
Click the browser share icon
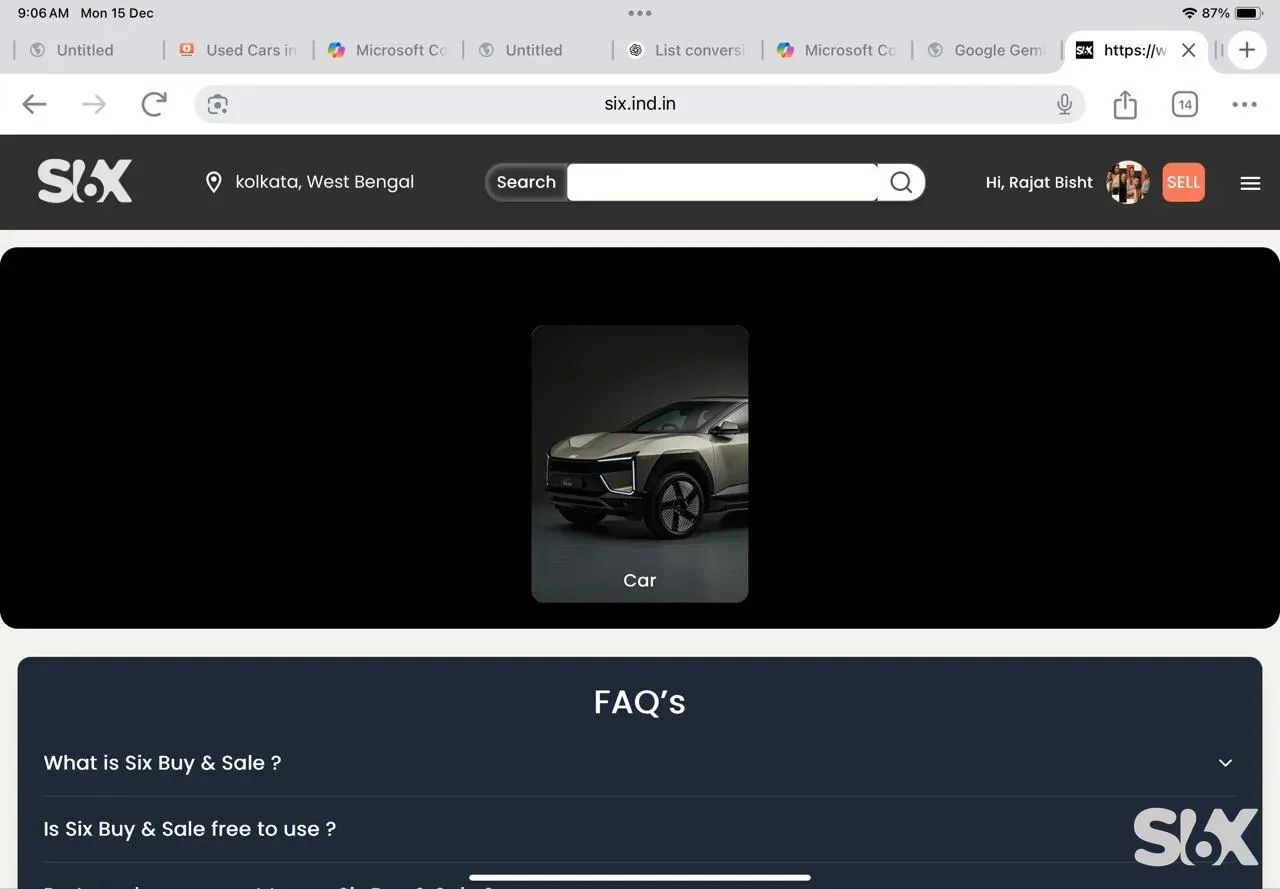(1125, 104)
